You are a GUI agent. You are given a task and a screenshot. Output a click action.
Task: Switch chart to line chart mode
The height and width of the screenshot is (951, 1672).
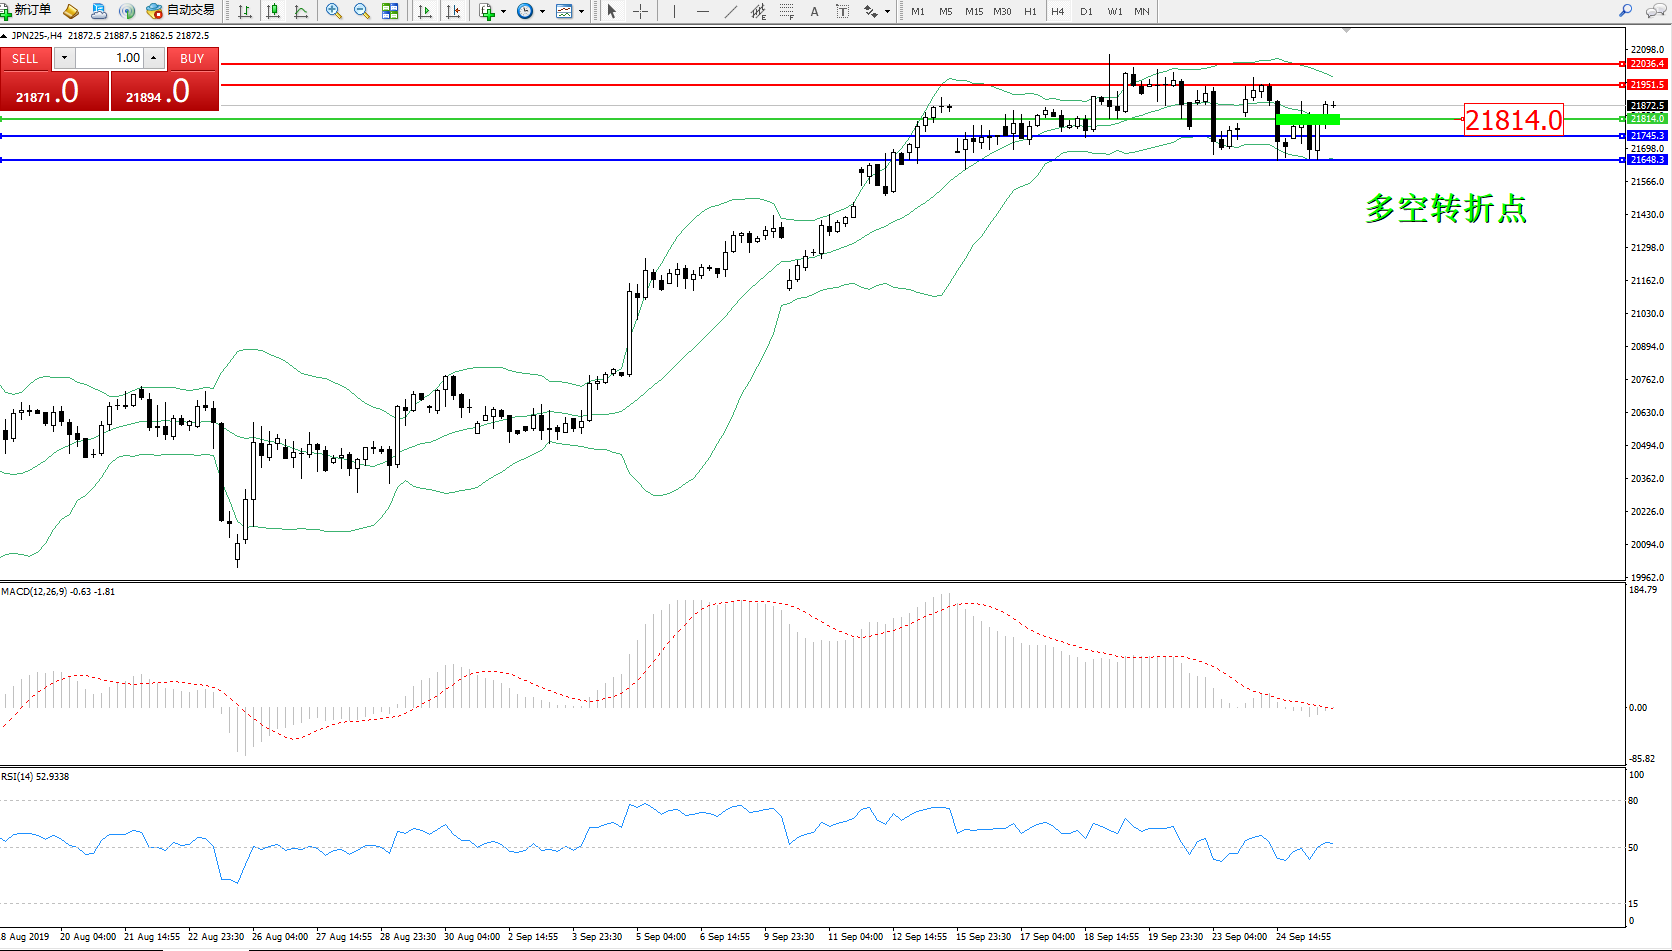pyautogui.click(x=301, y=11)
